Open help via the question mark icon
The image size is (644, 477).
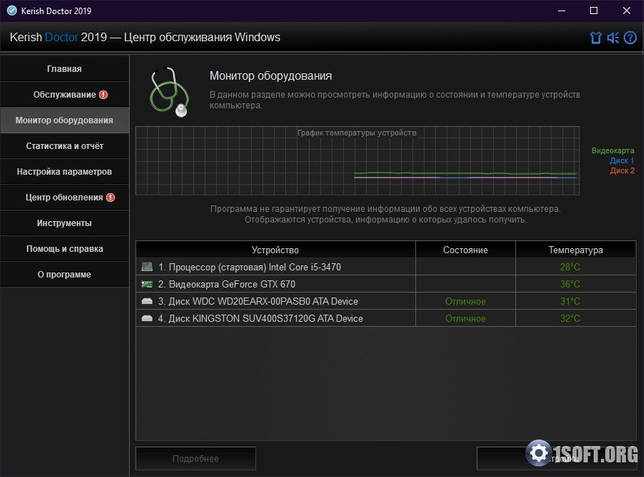pyautogui.click(x=630, y=38)
